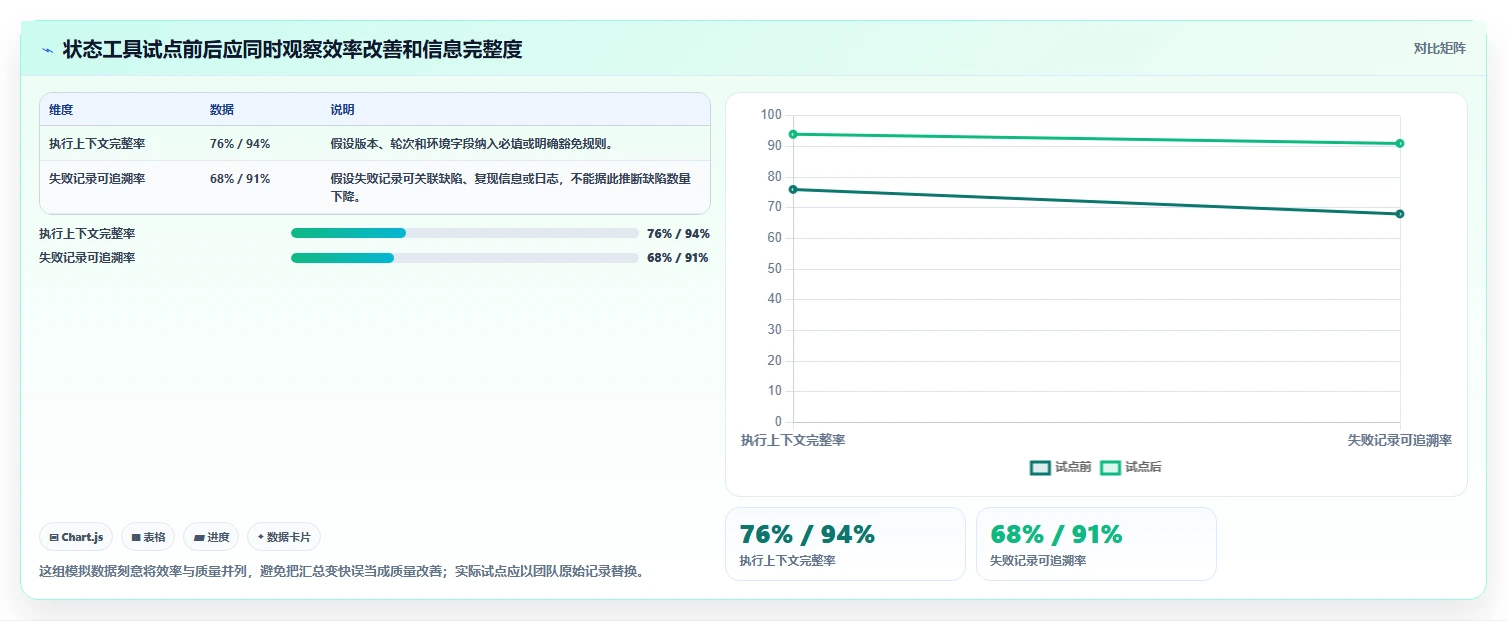Click the 试点前 legend color box
The image size is (1507, 621).
pos(1040,468)
